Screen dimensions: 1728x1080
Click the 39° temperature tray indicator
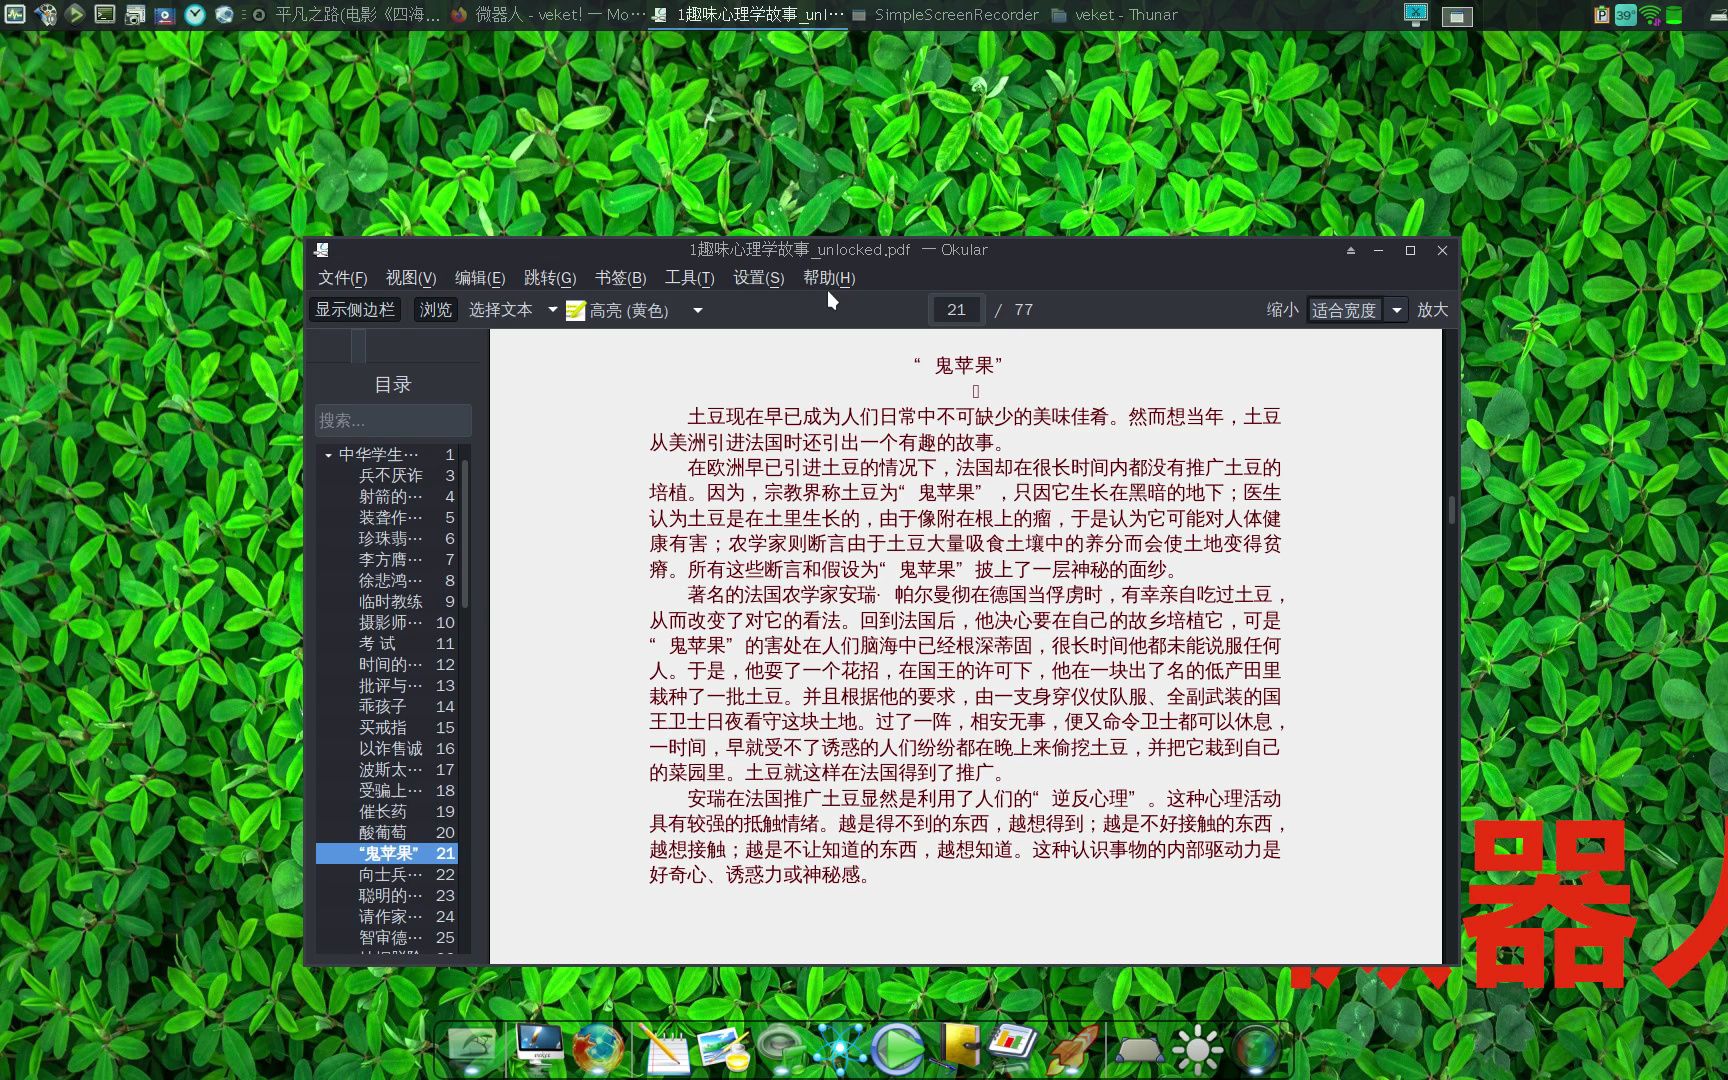[1625, 15]
